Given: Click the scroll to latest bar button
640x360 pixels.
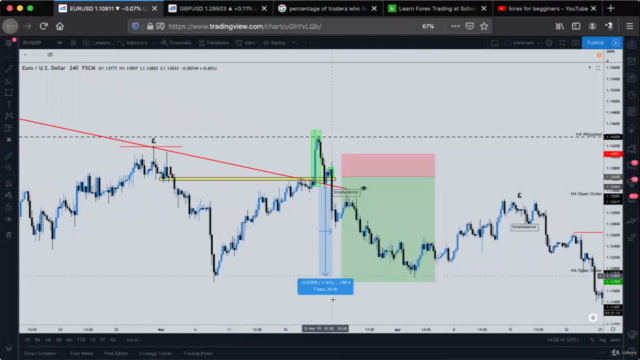Looking at the screenshot, I should (593, 318).
